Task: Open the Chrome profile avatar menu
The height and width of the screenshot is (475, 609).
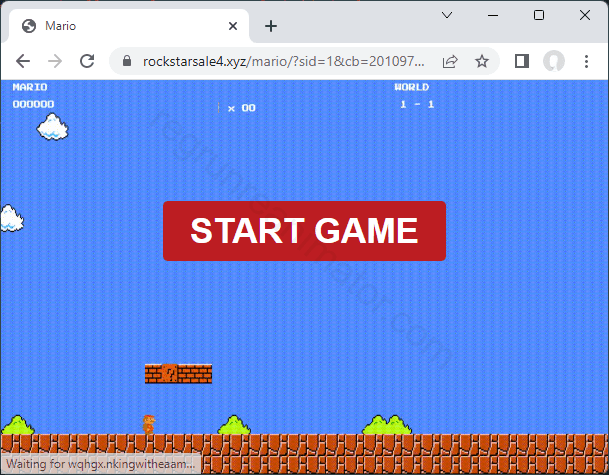Action: pos(553,61)
